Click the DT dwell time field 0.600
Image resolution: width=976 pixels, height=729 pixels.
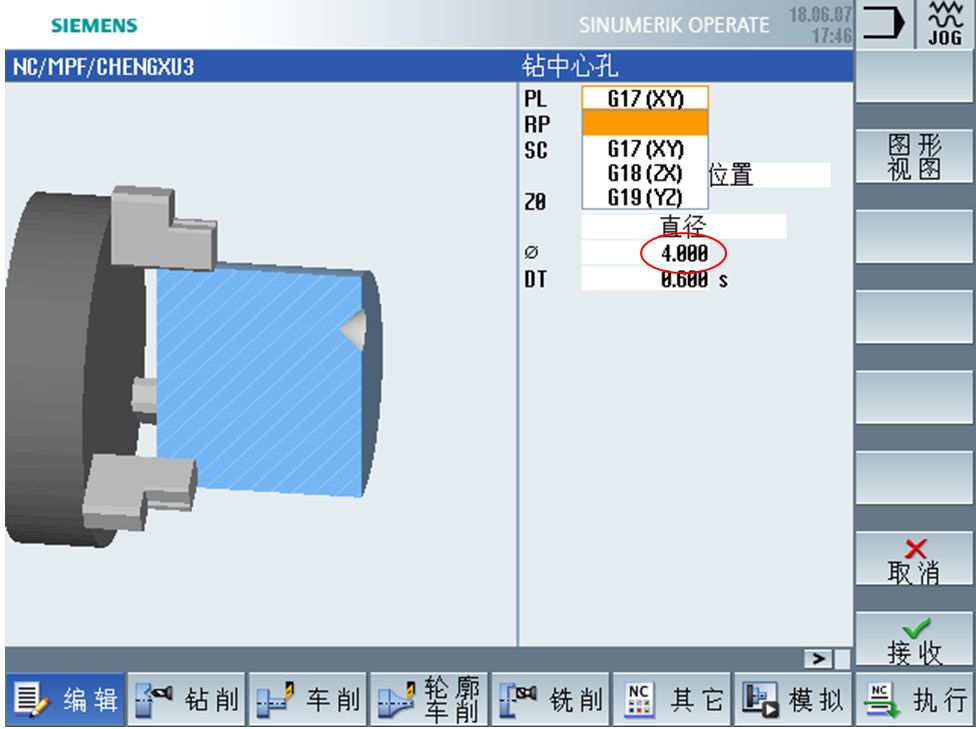(645, 279)
